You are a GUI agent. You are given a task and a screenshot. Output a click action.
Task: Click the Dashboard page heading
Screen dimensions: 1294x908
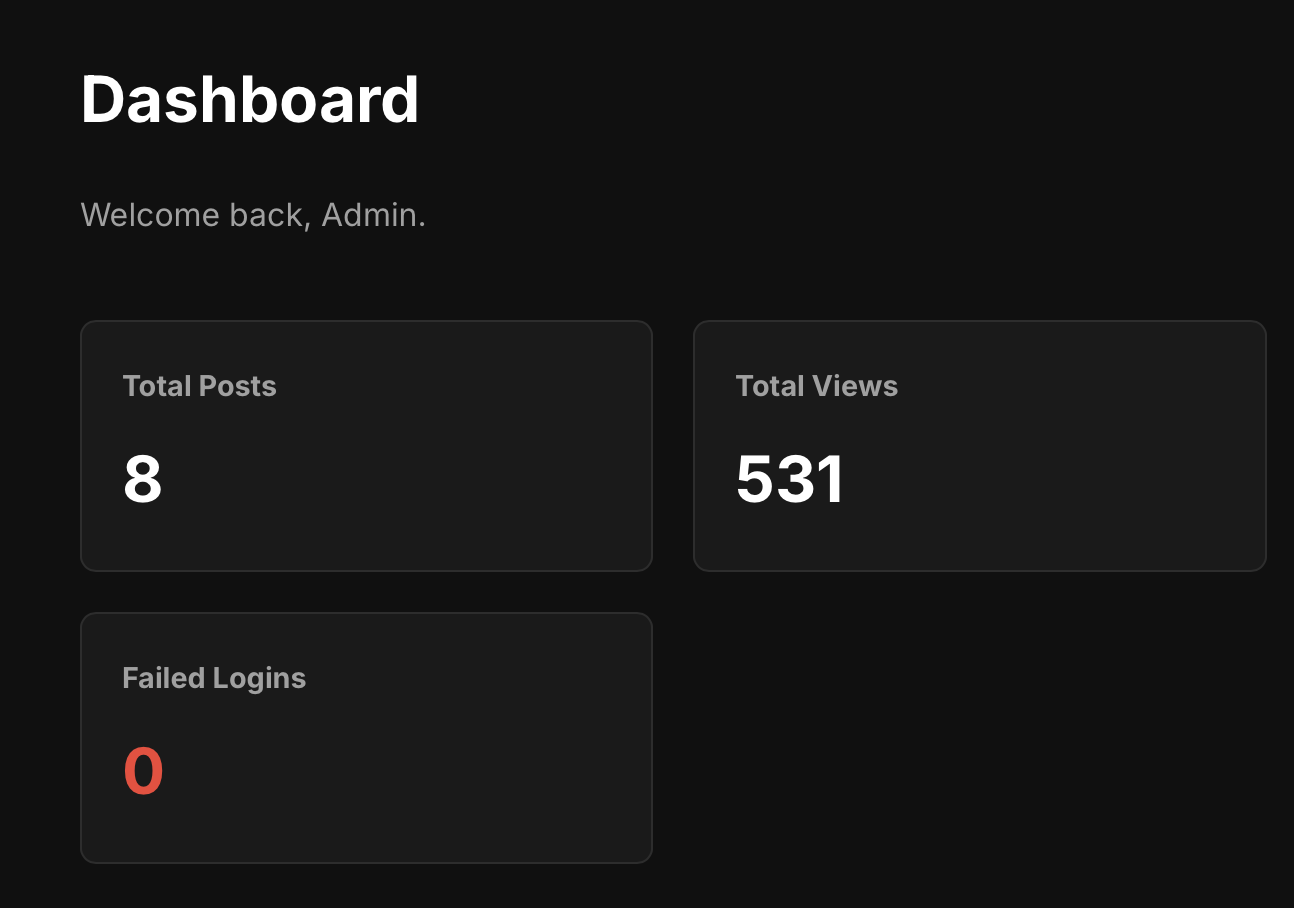pyautogui.click(x=250, y=100)
